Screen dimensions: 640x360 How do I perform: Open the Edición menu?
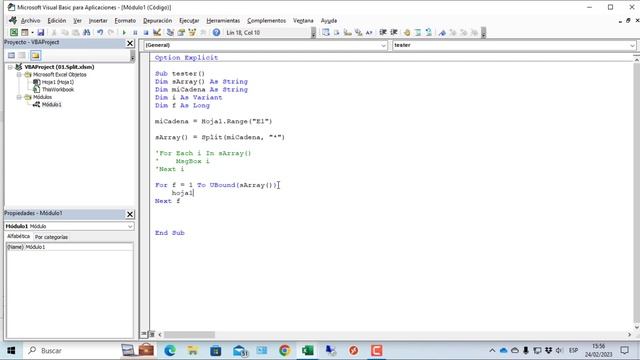[57, 20]
